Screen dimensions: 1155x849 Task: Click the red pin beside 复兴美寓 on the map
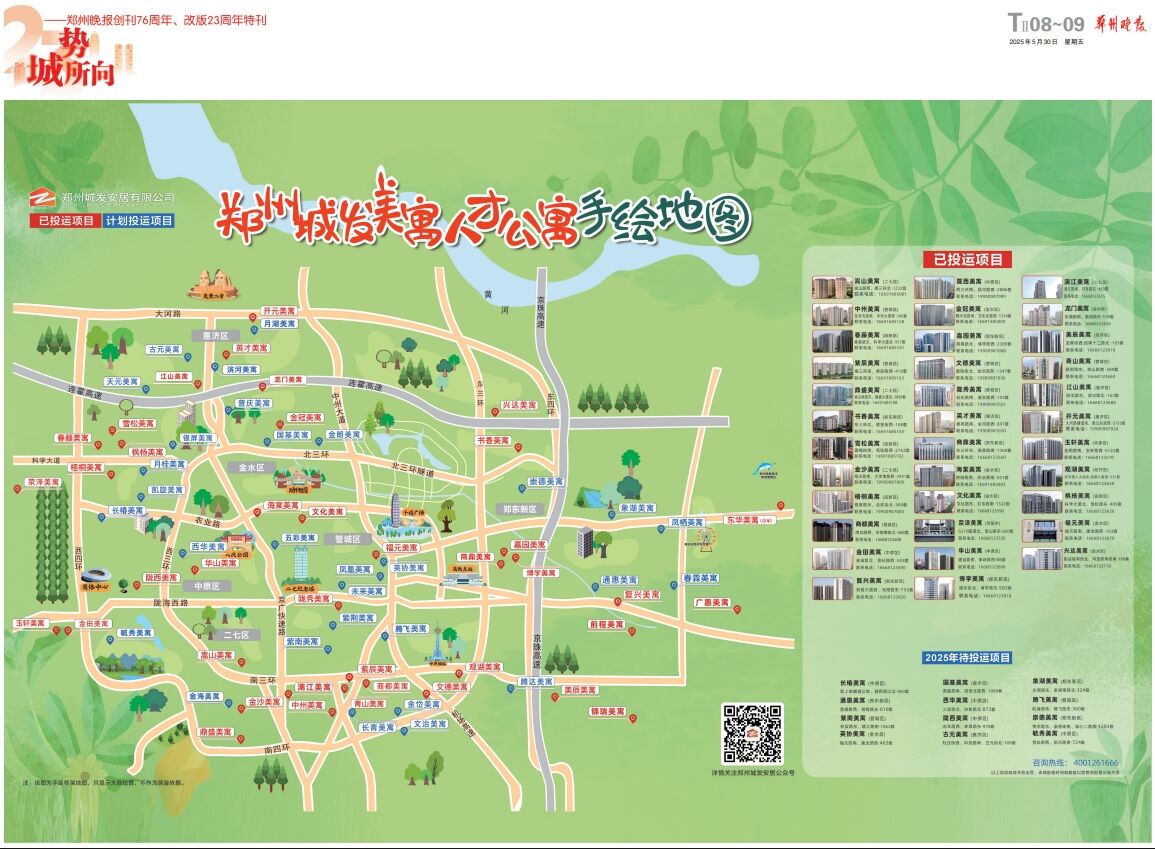coord(618,602)
